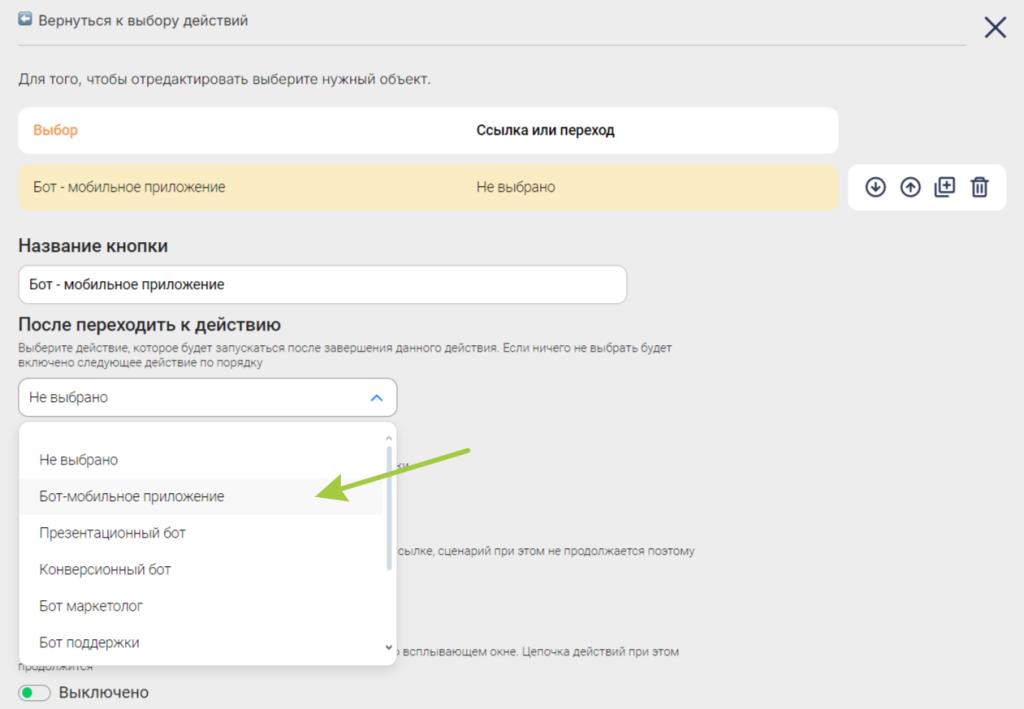Image resolution: width=1024 pixels, height=709 pixels.
Task: Click the Не выбрано cell in highlighted row
Action: pos(516,187)
